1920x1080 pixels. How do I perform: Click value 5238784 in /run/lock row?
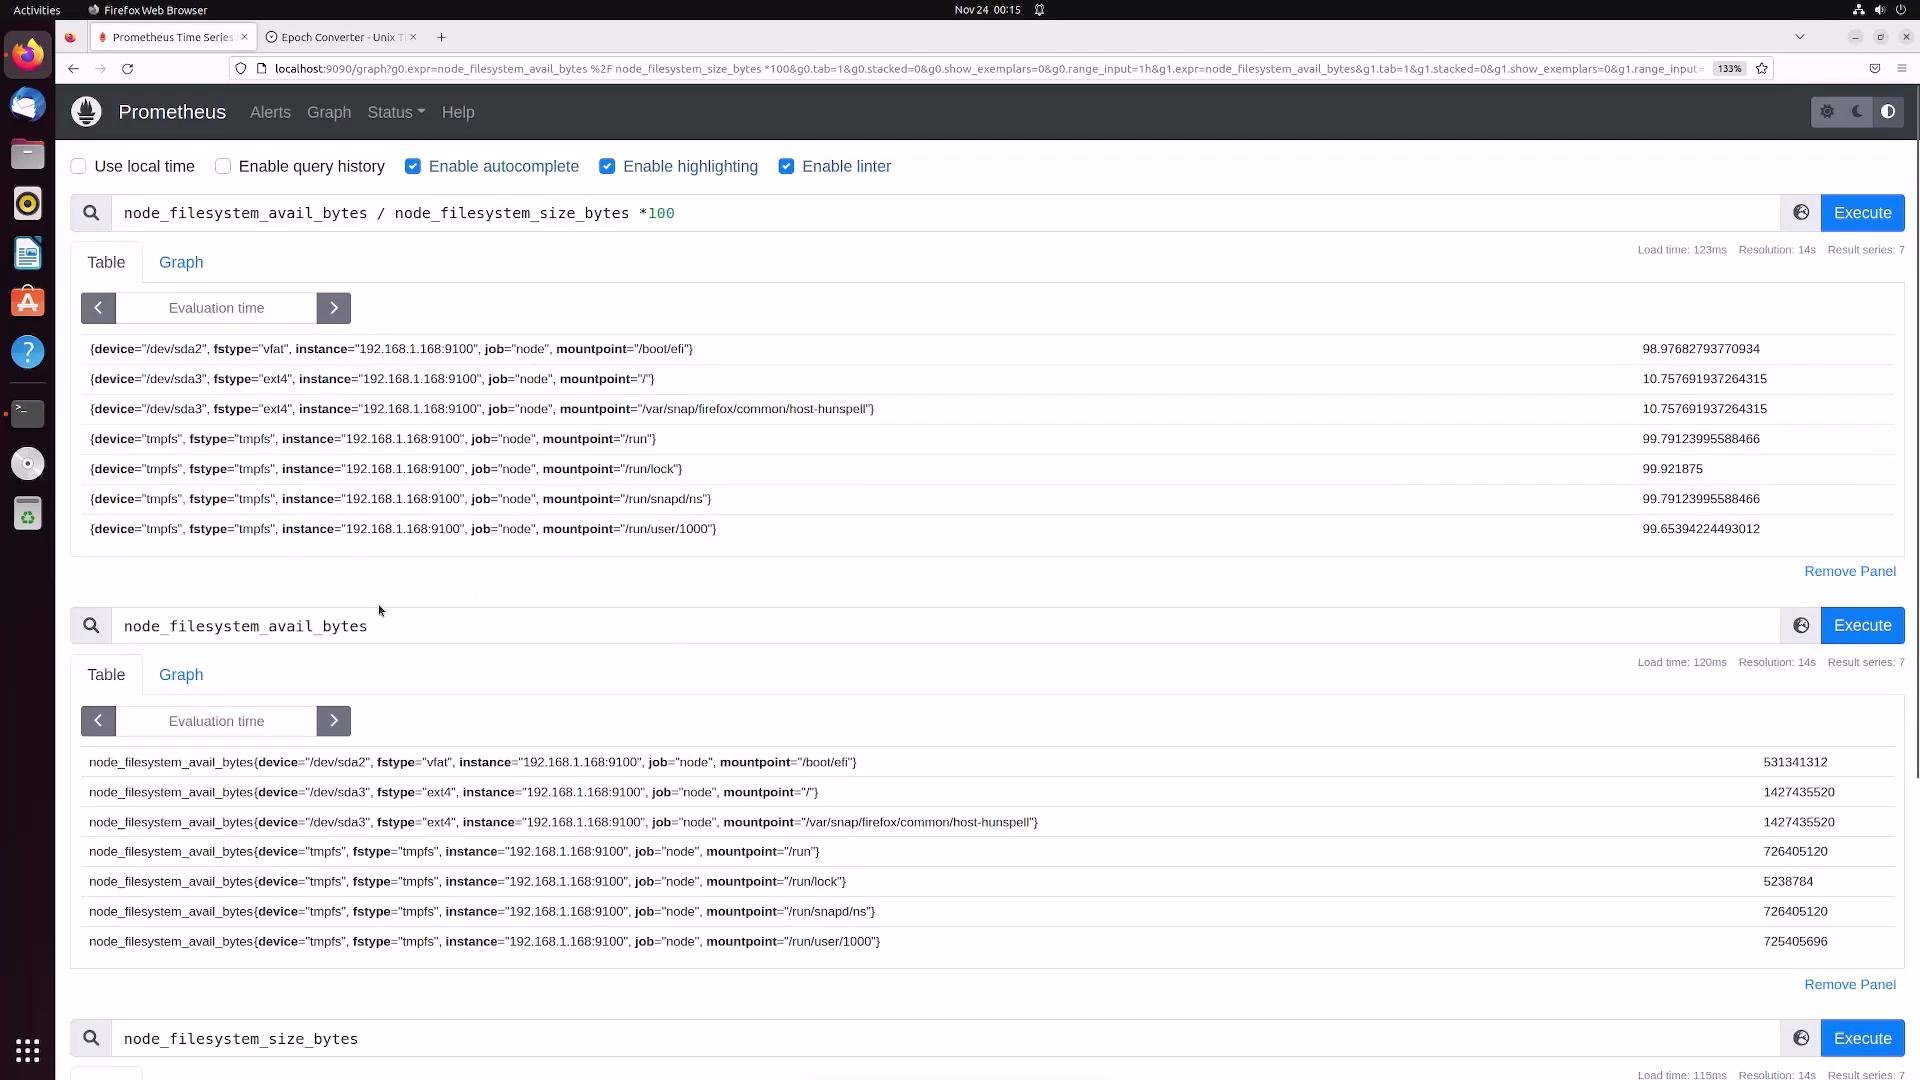[x=1788, y=882]
